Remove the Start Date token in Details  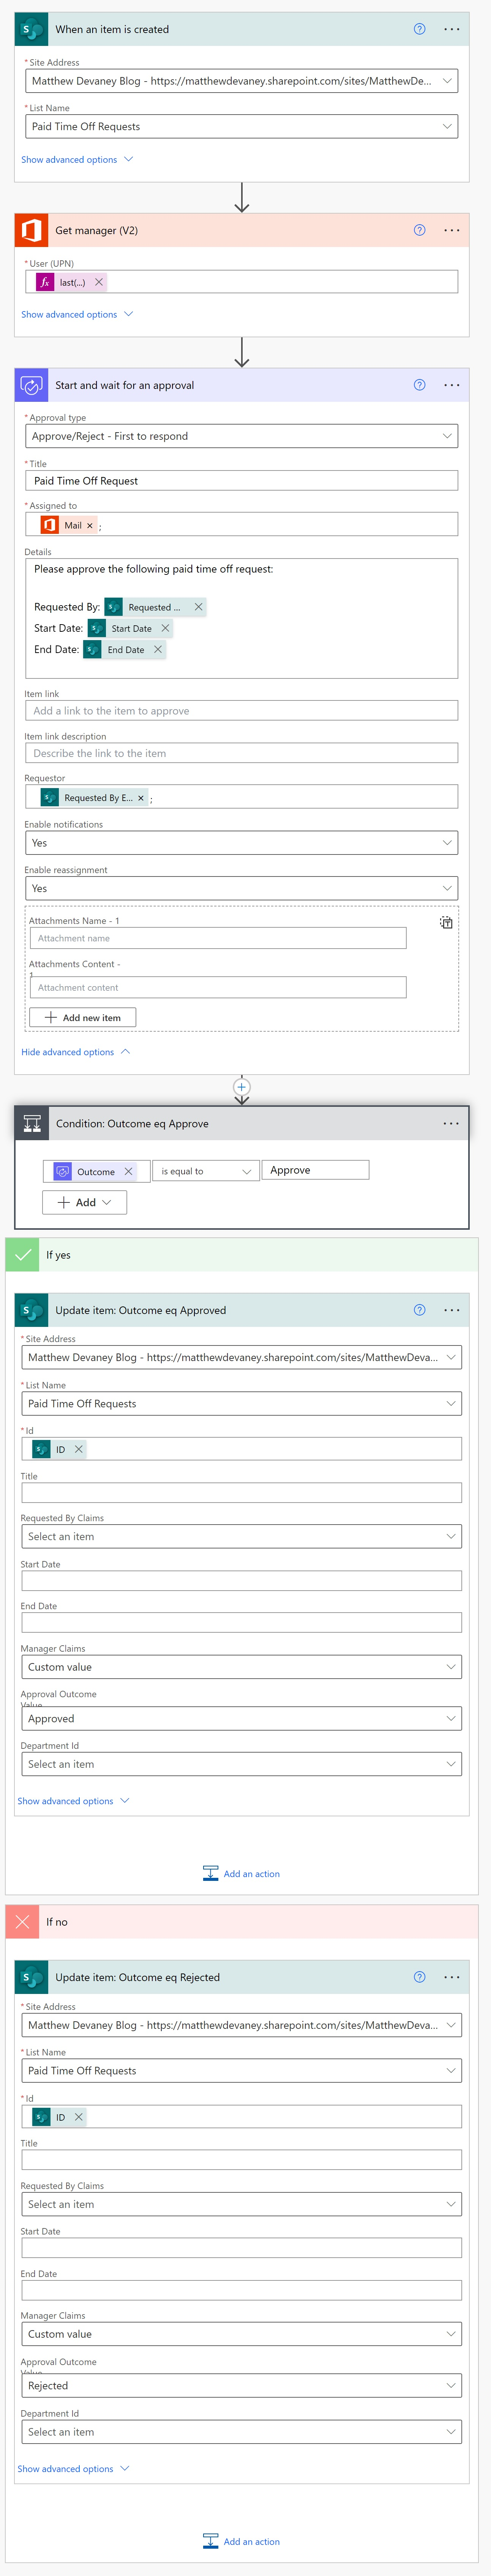tap(165, 628)
